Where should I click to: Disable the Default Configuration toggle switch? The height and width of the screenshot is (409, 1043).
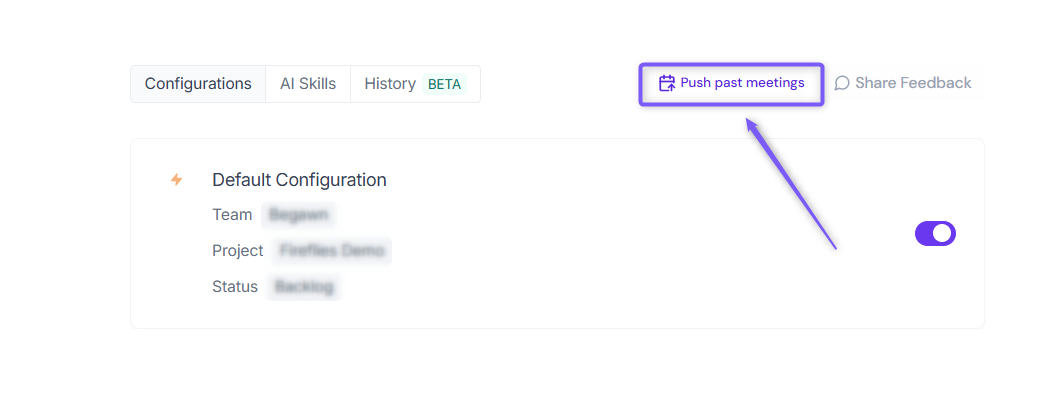click(935, 233)
